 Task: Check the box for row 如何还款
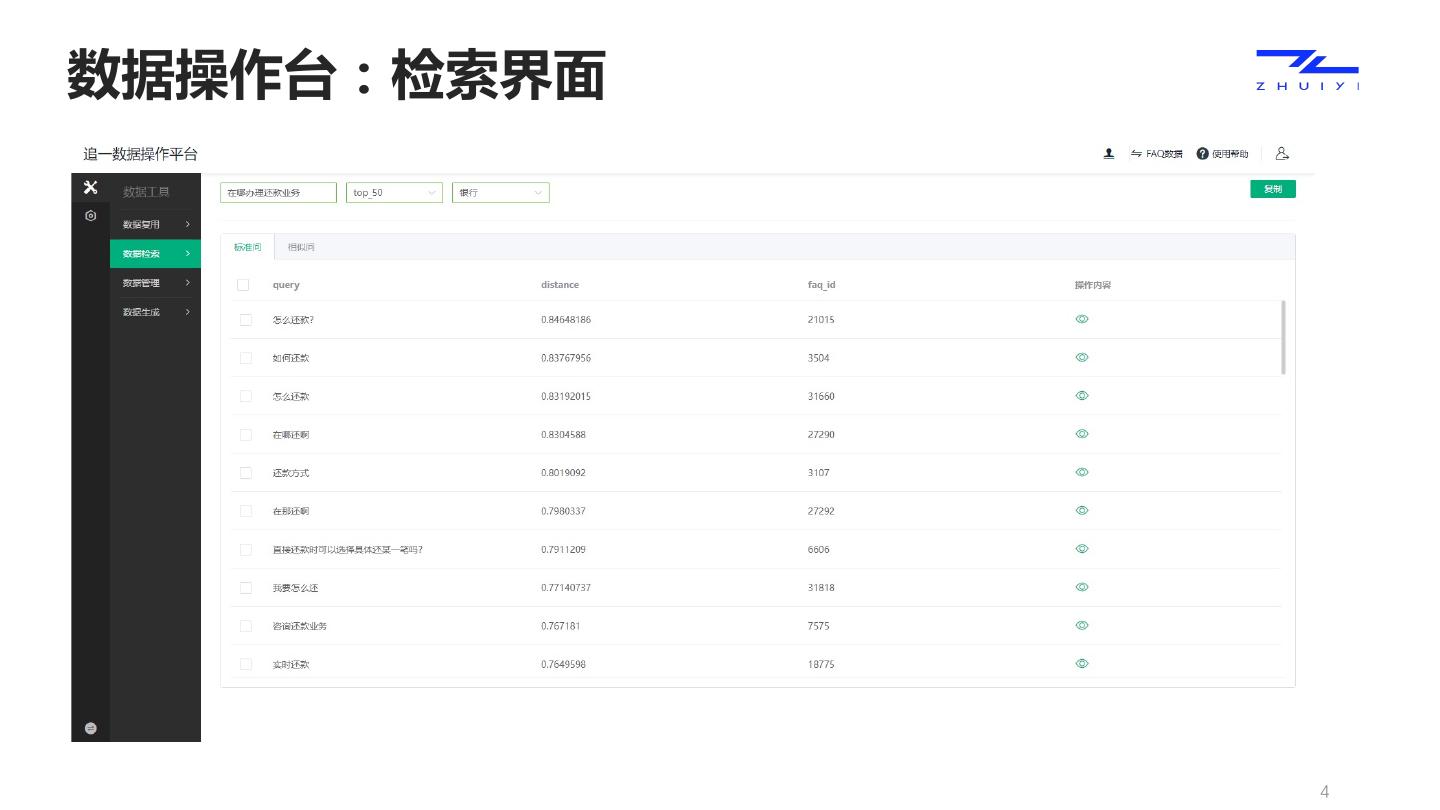(246, 358)
